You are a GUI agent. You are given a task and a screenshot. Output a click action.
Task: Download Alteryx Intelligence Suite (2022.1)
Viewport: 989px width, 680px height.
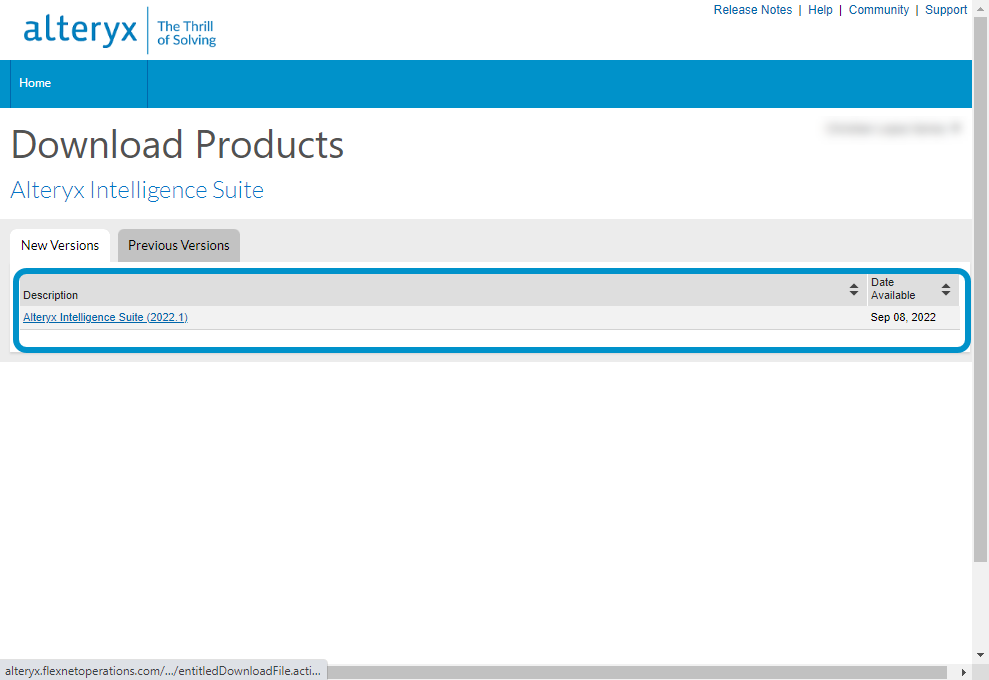tap(105, 317)
